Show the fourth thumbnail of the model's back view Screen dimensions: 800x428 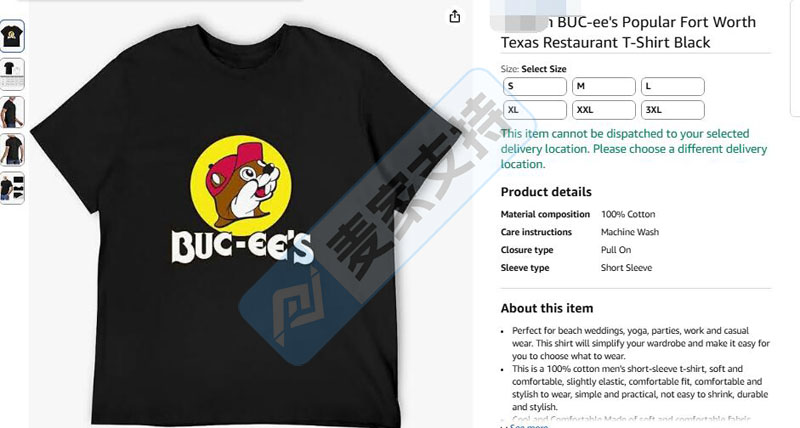point(12,150)
